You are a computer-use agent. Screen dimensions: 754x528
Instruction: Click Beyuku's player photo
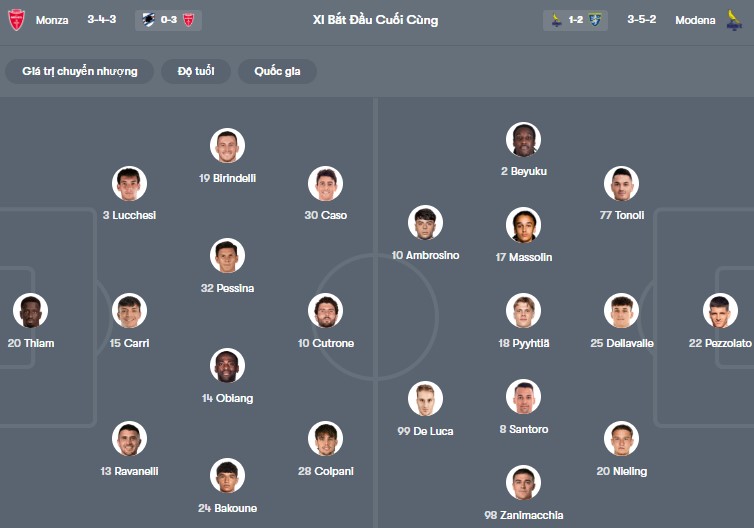tap(523, 139)
